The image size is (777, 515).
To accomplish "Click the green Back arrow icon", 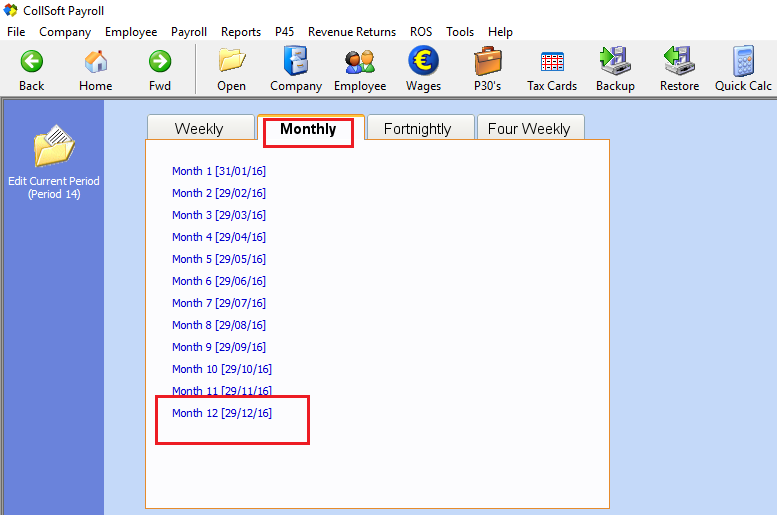I will click(x=32, y=62).
